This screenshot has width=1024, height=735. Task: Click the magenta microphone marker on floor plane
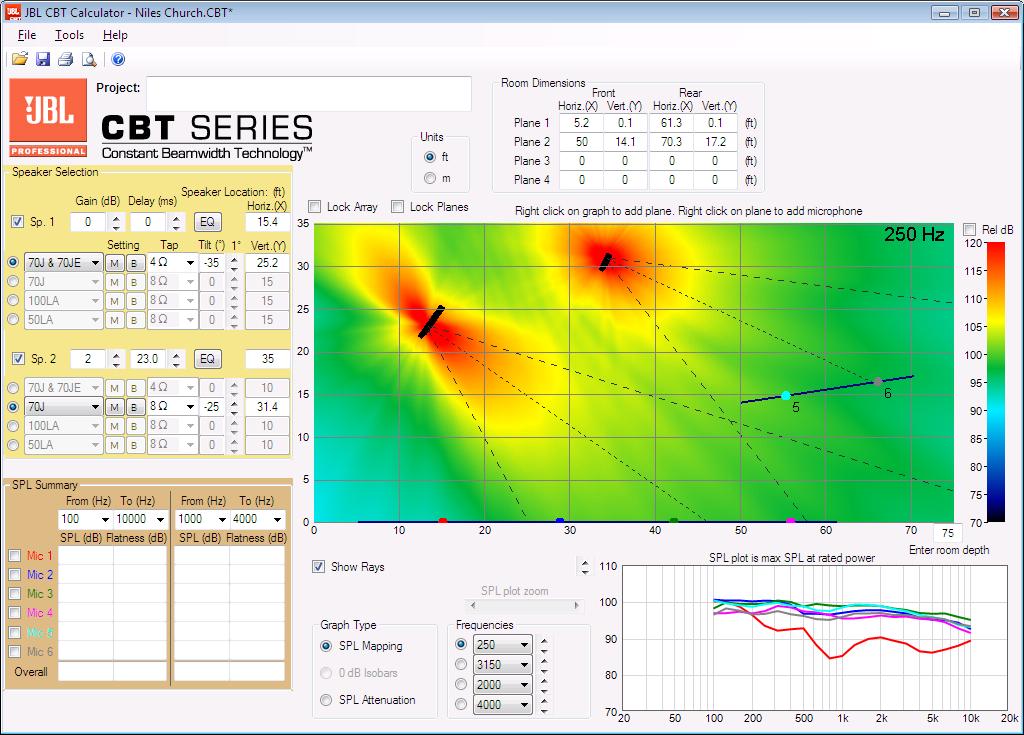(x=791, y=521)
